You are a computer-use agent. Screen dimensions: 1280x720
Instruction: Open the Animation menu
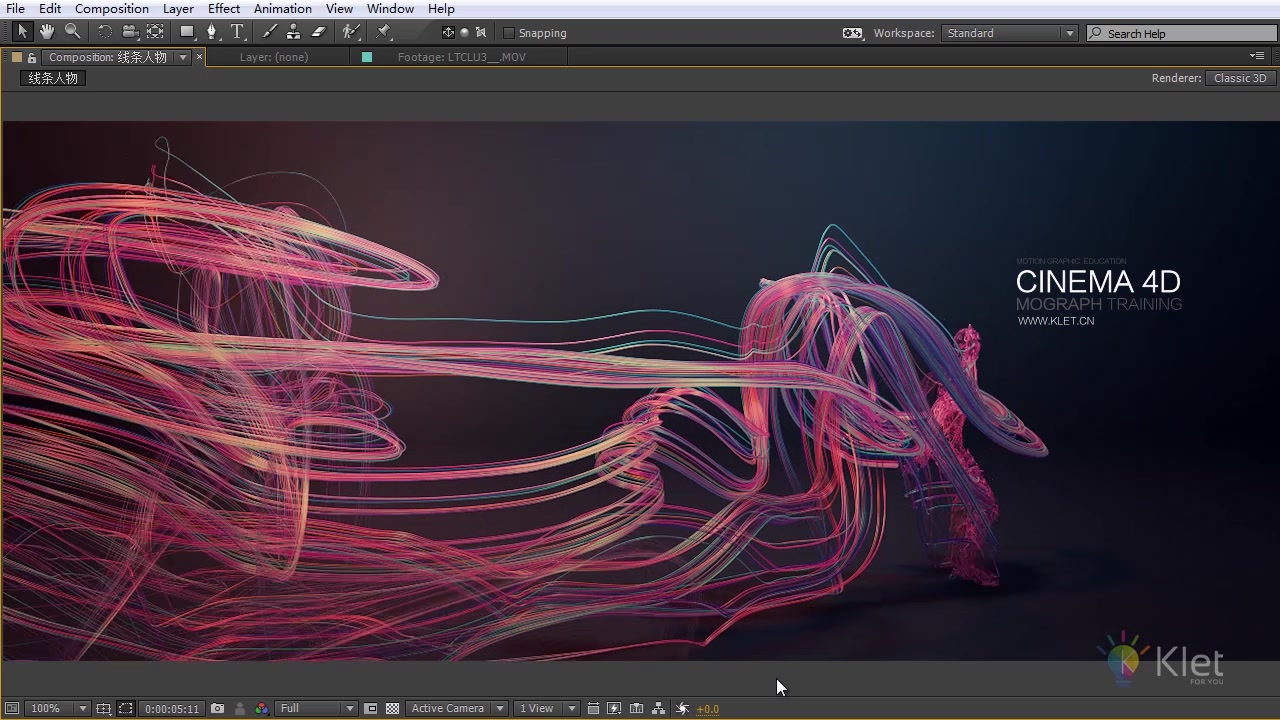pyautogui.click(x=283, y=8)
